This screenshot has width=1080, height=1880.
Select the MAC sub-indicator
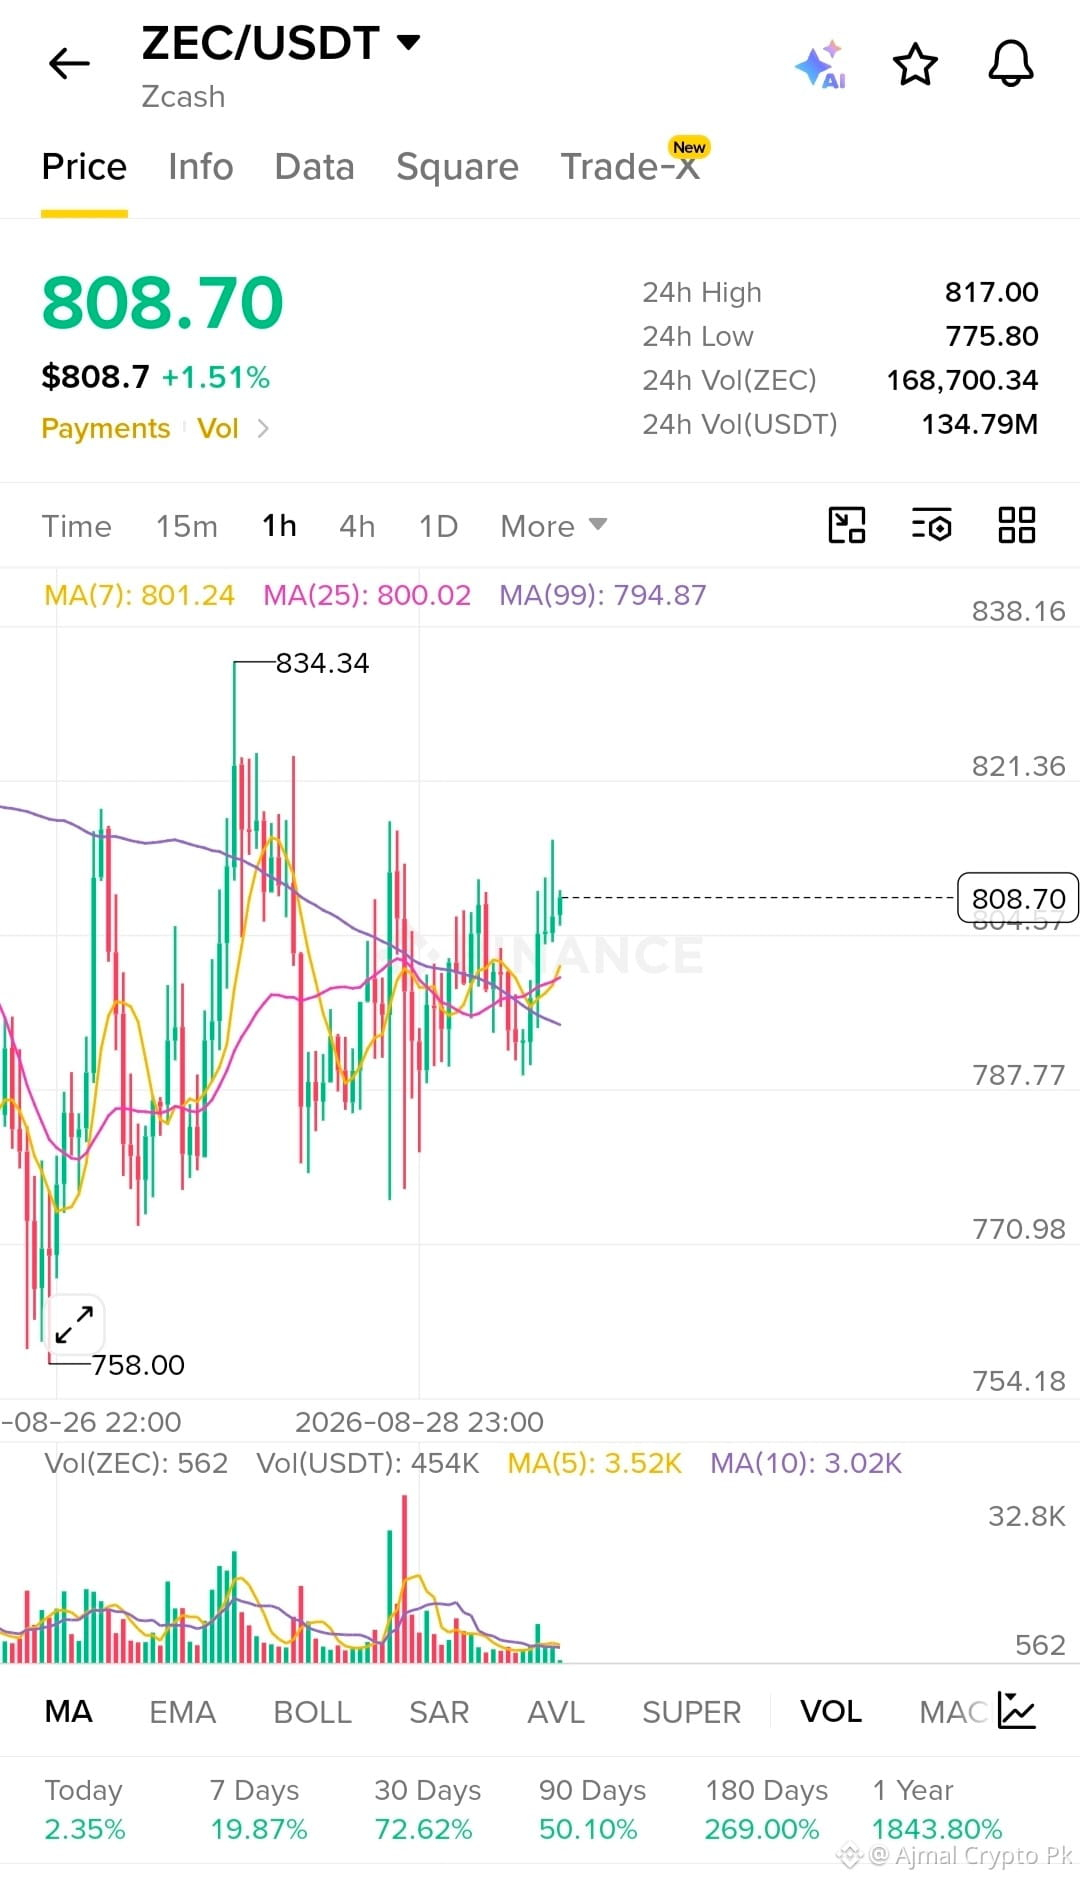click(x=954, y=1711)
